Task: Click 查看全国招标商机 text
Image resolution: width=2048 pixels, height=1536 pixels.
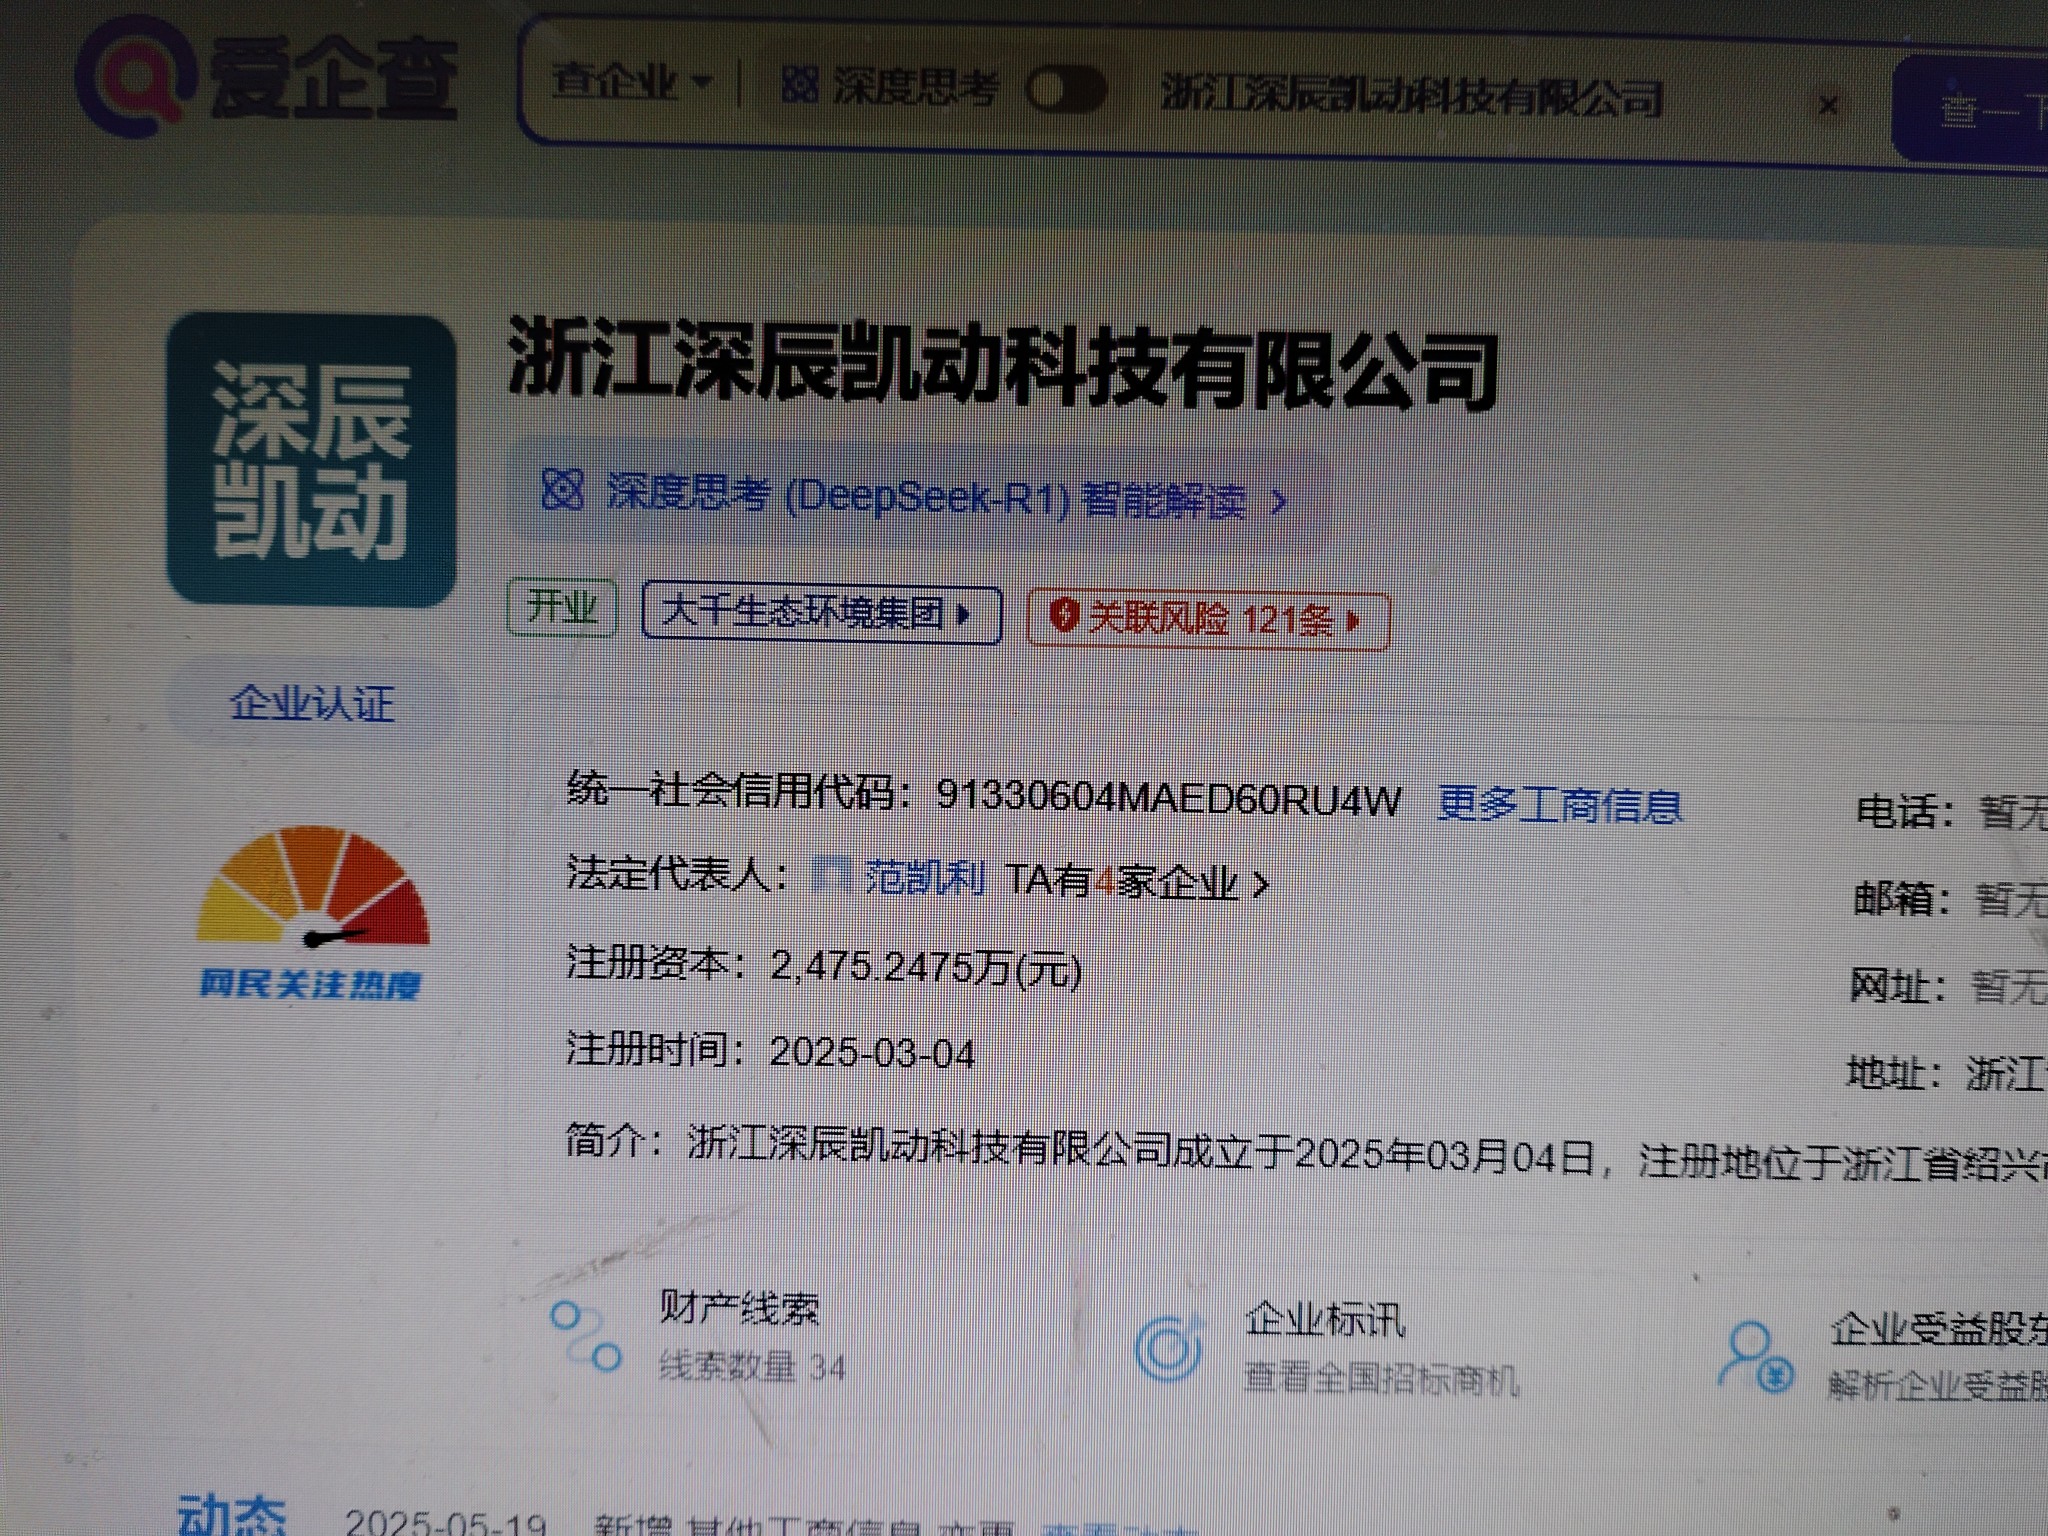Action: pyautogui.click(x=1380, y=1378)
